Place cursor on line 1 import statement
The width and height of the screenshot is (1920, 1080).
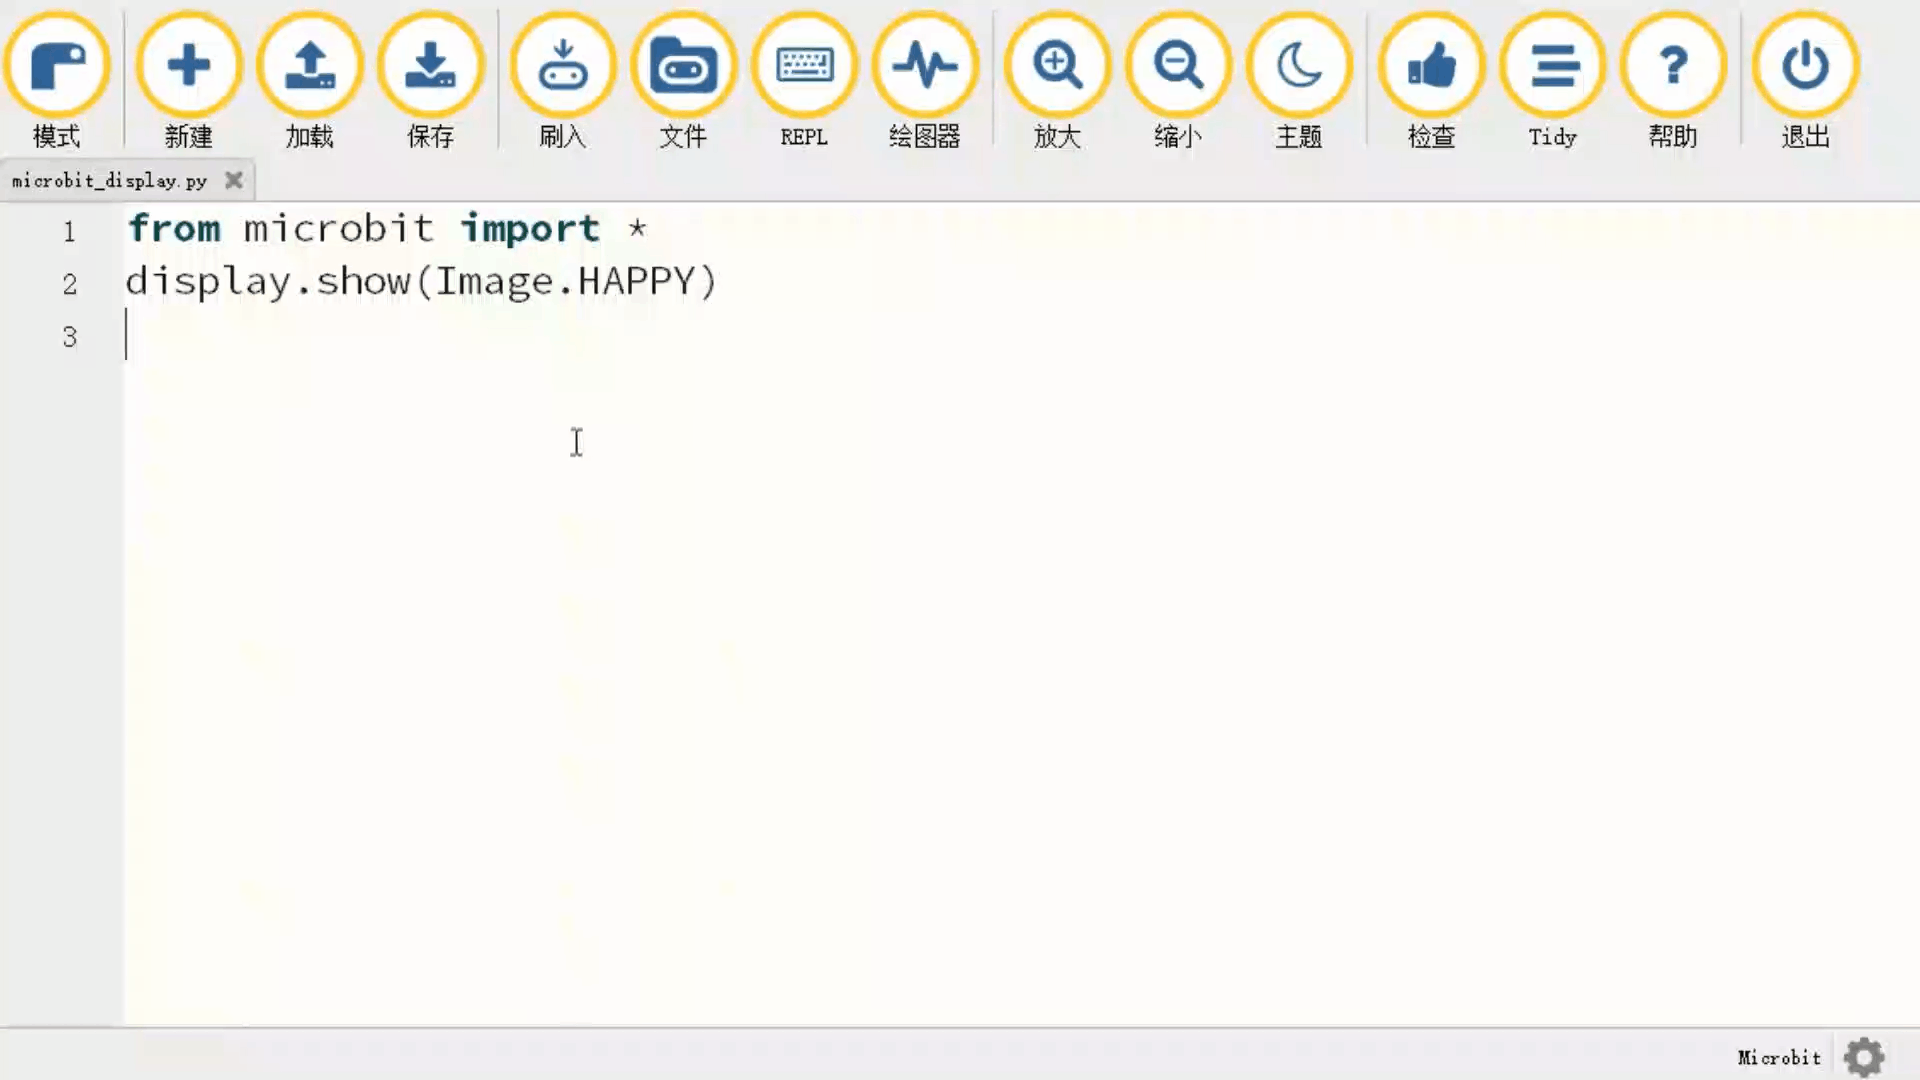click(x=387, y=229)
